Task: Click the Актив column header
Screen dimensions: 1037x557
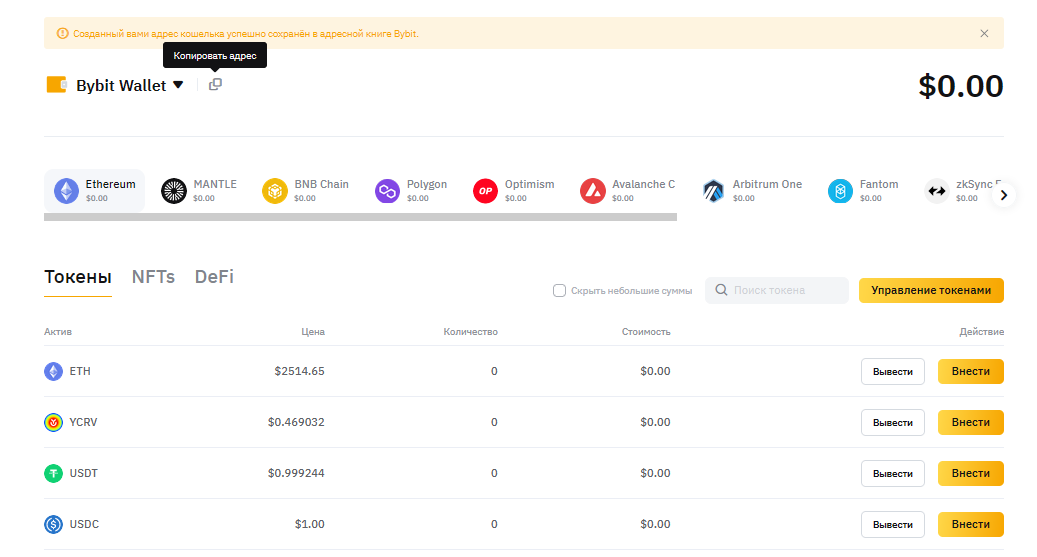Action: click(x=58, y=331)
